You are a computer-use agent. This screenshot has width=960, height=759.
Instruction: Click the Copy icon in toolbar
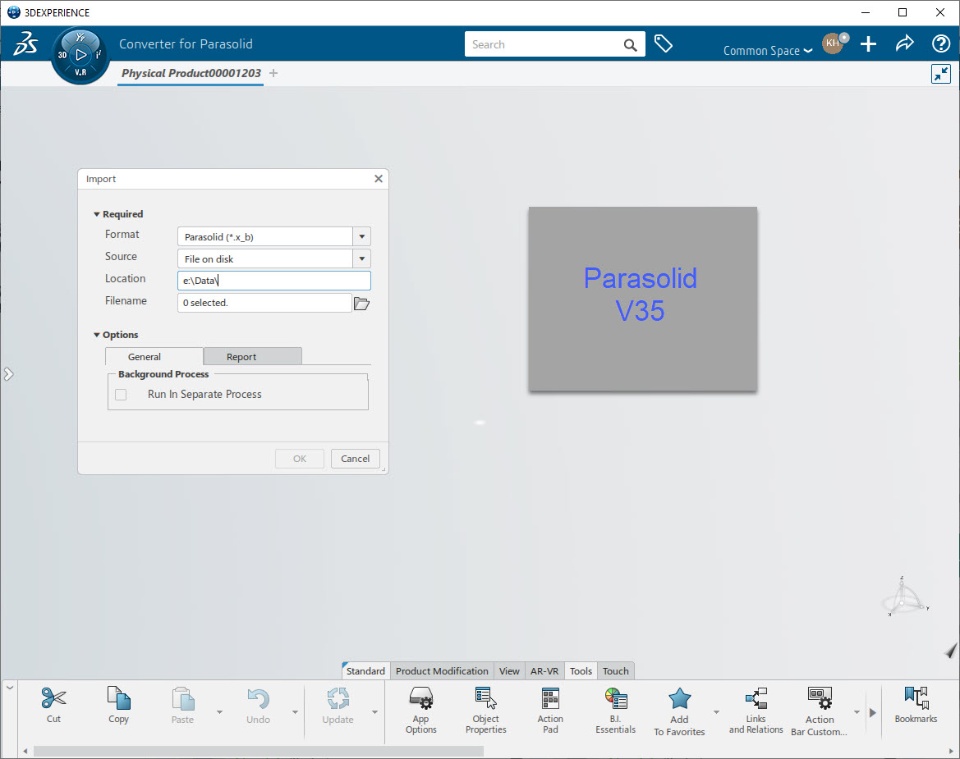pos(118,698)
